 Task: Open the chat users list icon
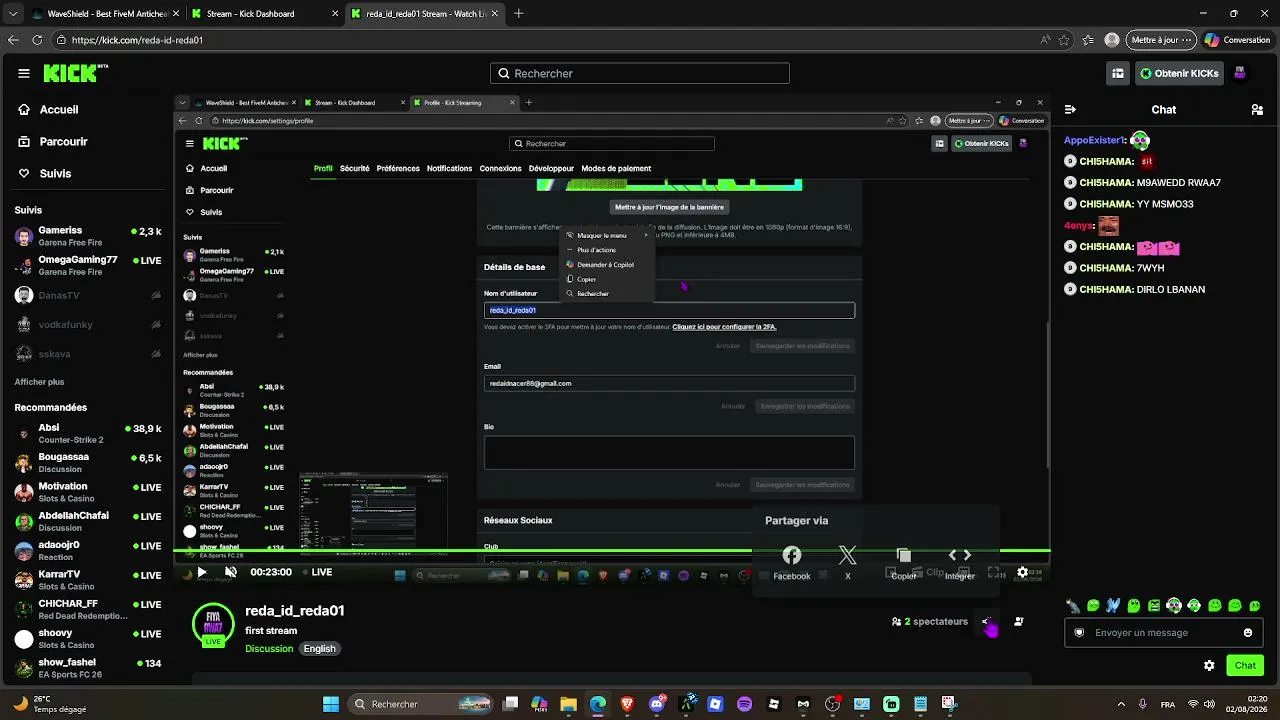[x=1257, y=110]
